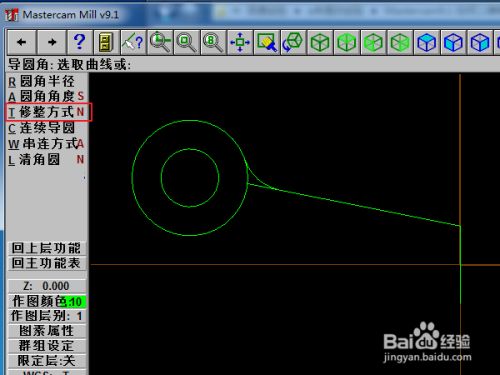
Task: Open 群组设定 group settings
Action: [46, 346]
